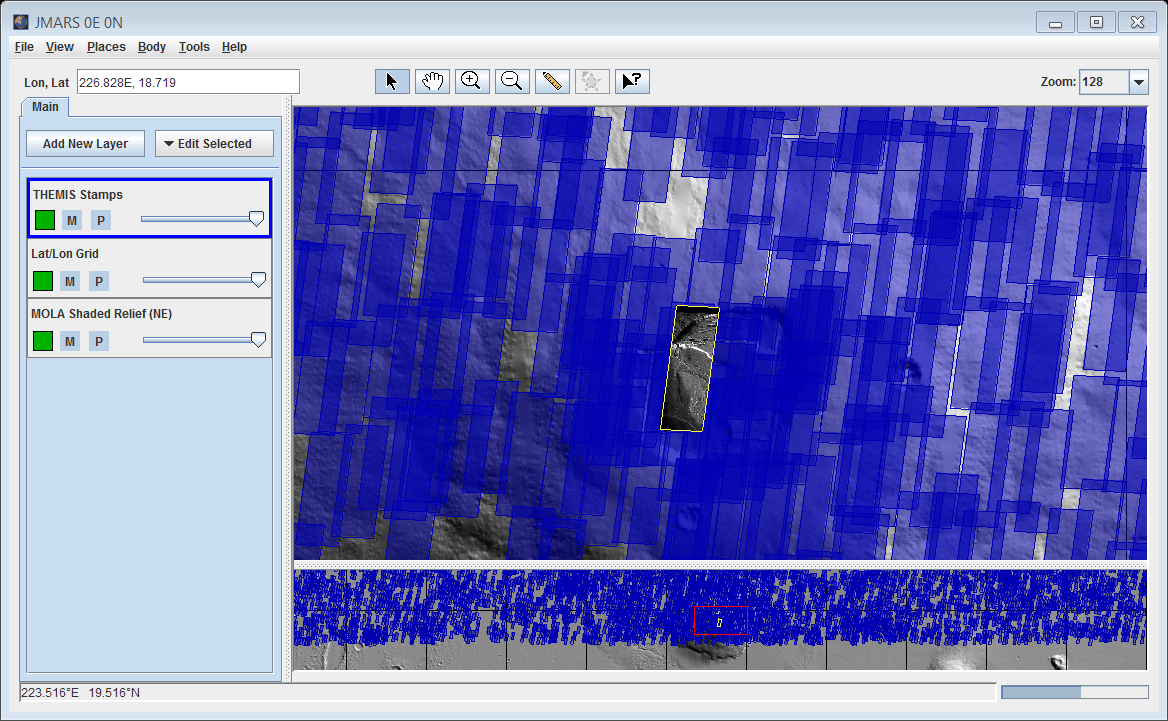Adjust THEMIS Stamps opacity slider
Screen dimensions: 1168x721
[x=202, y=219]
